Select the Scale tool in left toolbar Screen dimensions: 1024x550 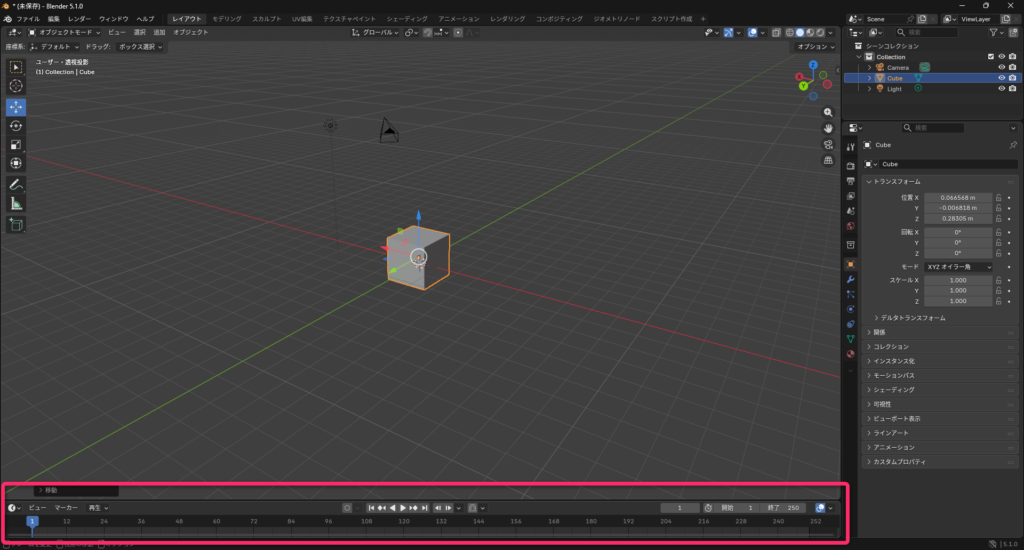(x=16, y=145)
